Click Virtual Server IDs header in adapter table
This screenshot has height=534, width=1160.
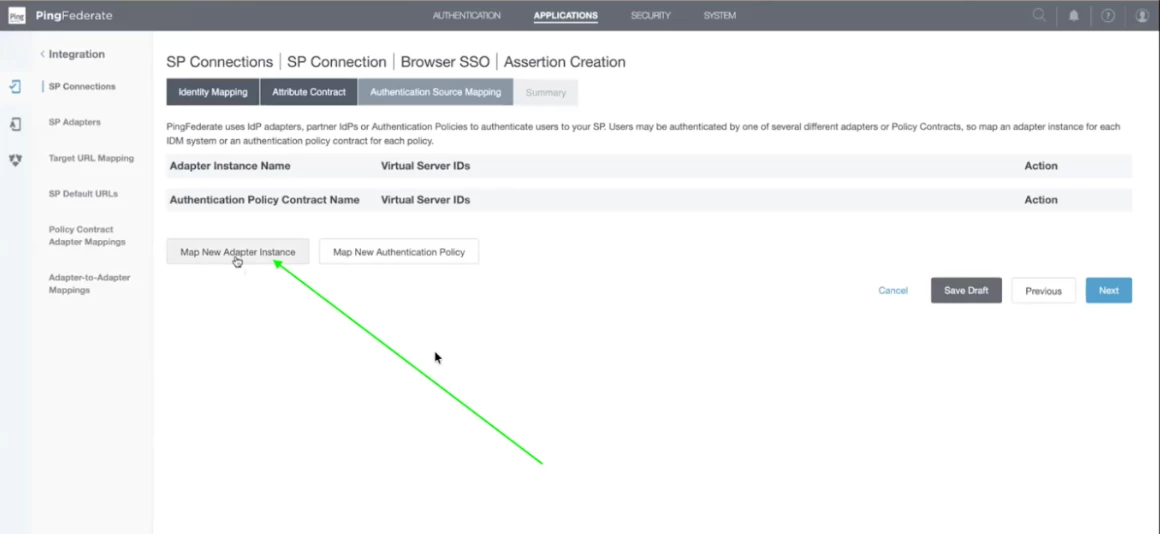(425, 166)
